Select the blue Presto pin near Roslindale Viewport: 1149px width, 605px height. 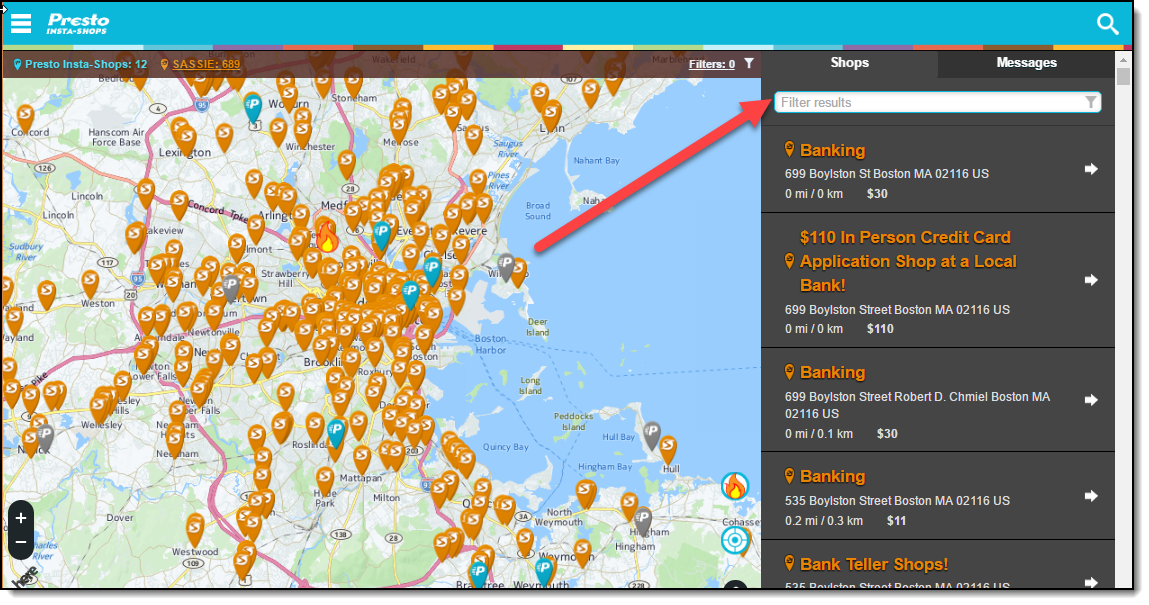[336, 432]
